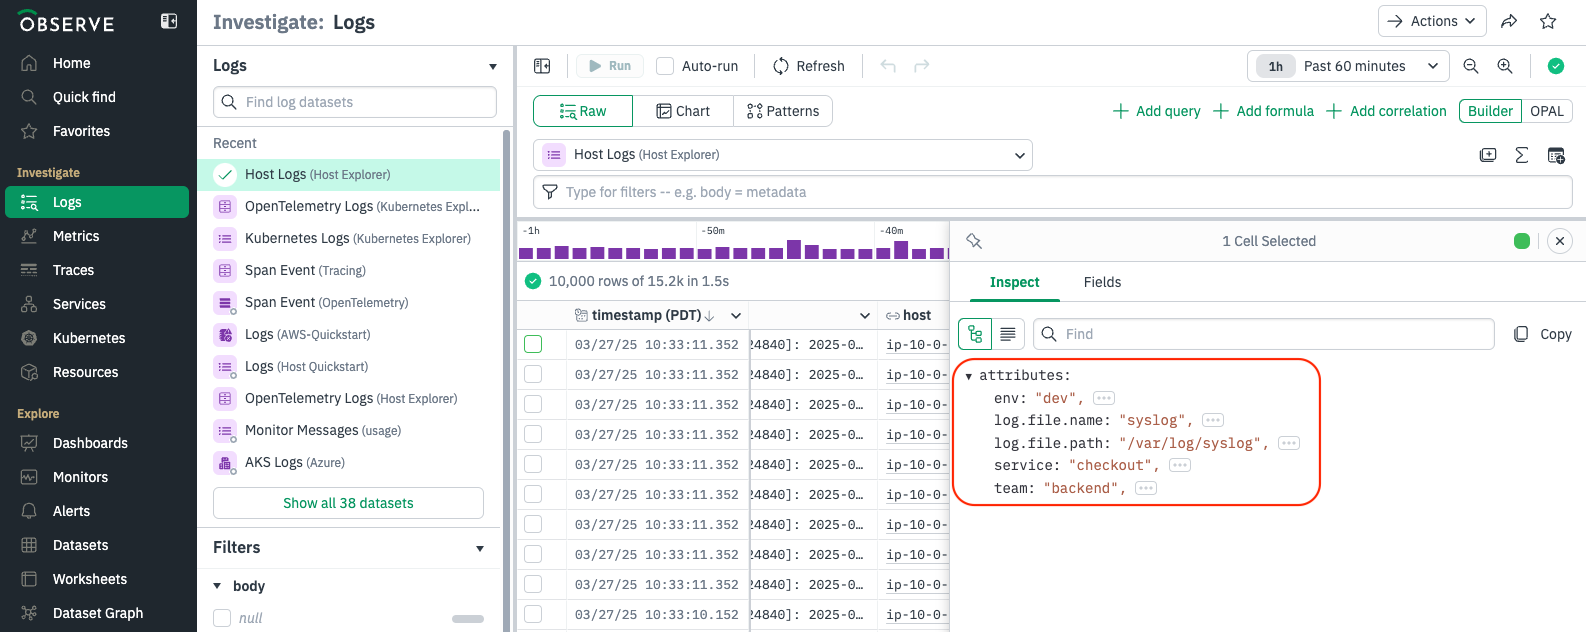This screenshot has height=632, width=1586.
Task: Switch to the Fields tab
Action: 1102,282
